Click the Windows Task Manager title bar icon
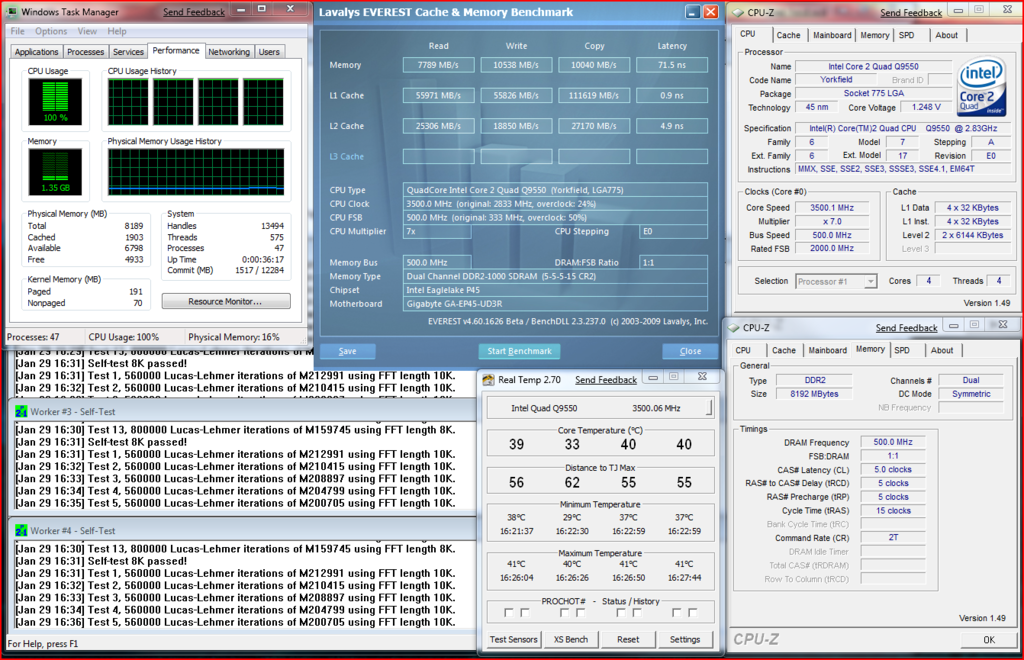Viewport: 1024px width, 660px height. (12, 12)
